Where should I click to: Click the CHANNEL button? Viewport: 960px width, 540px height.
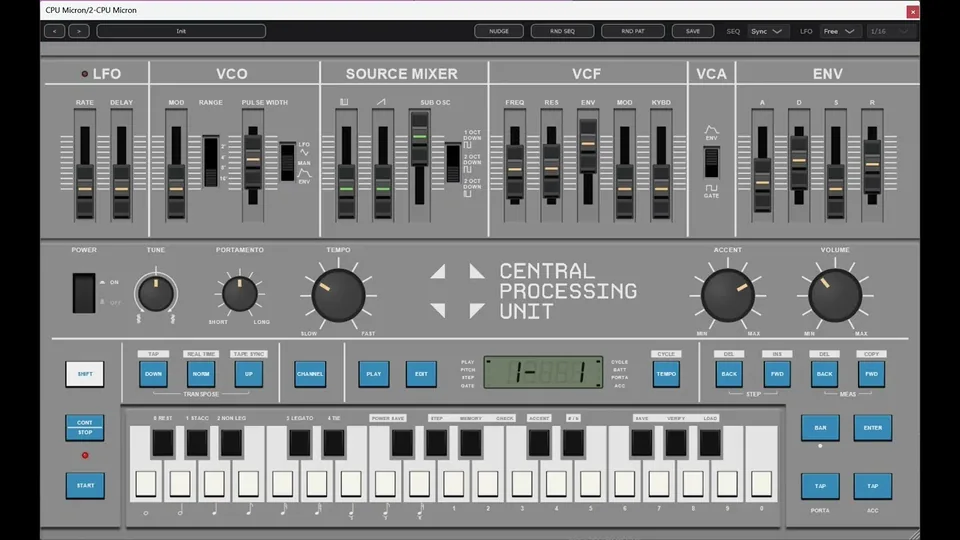point(310,374)
